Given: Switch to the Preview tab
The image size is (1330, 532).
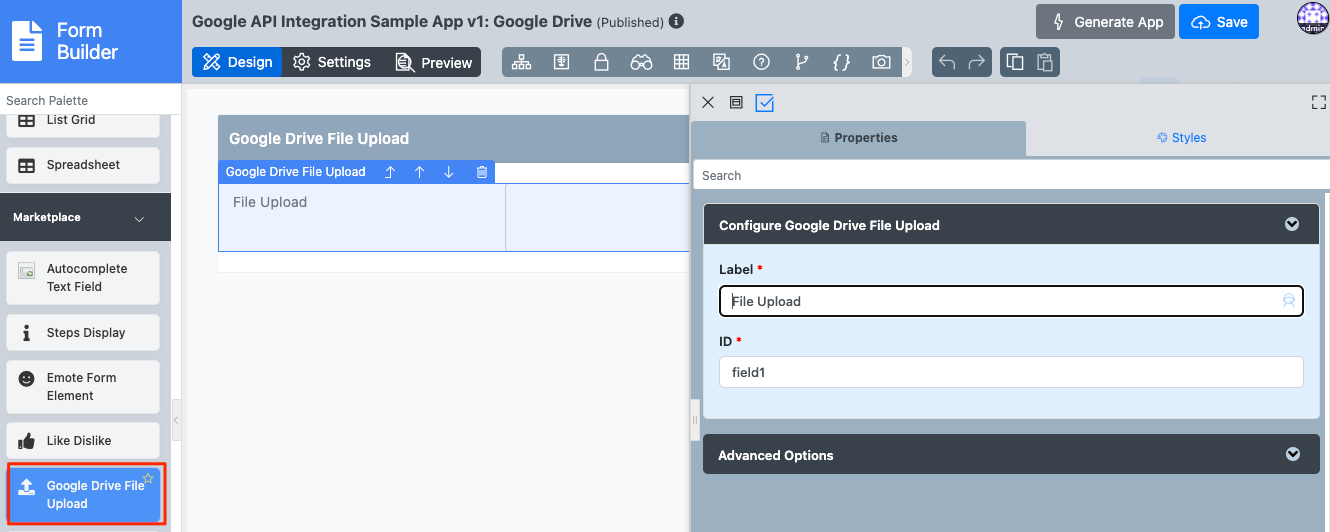Looking at the screenshot, I should point(433,62).
